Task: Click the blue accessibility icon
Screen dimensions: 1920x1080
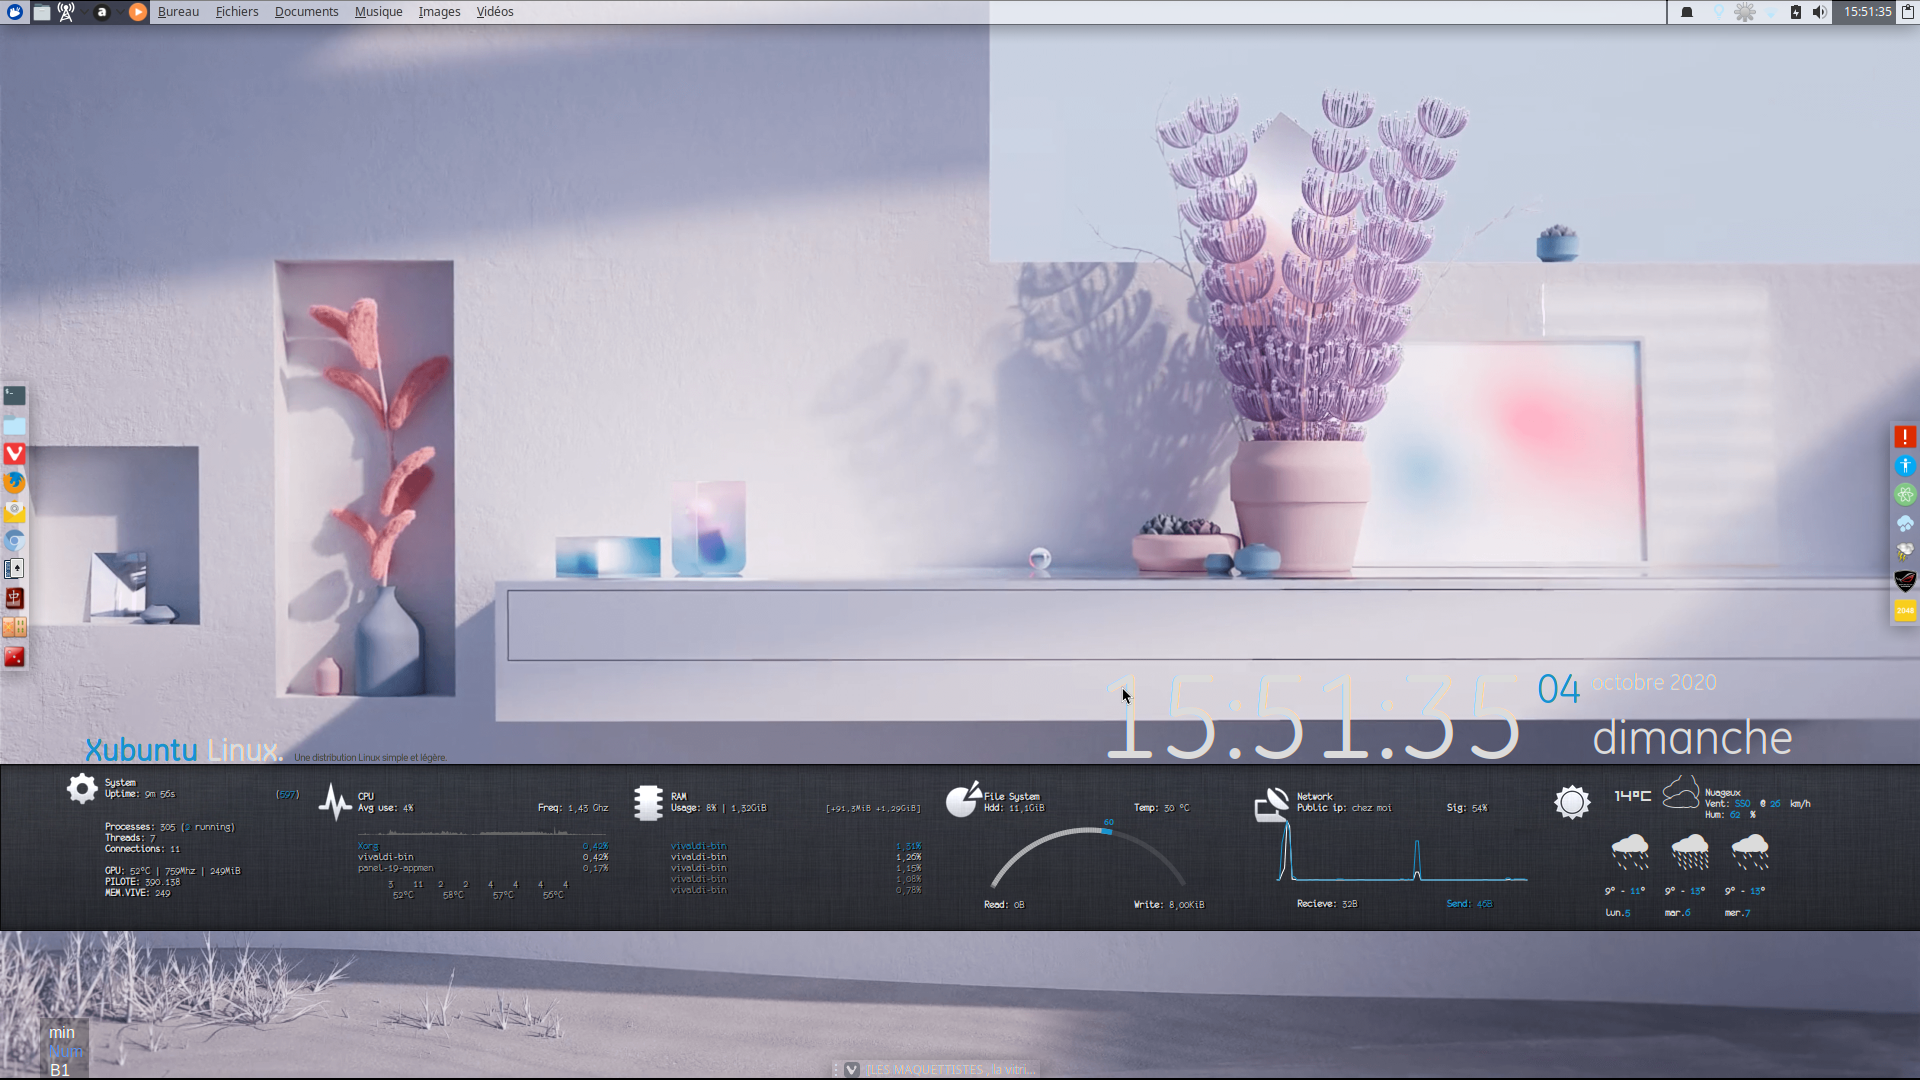Action: (1905, 466)
